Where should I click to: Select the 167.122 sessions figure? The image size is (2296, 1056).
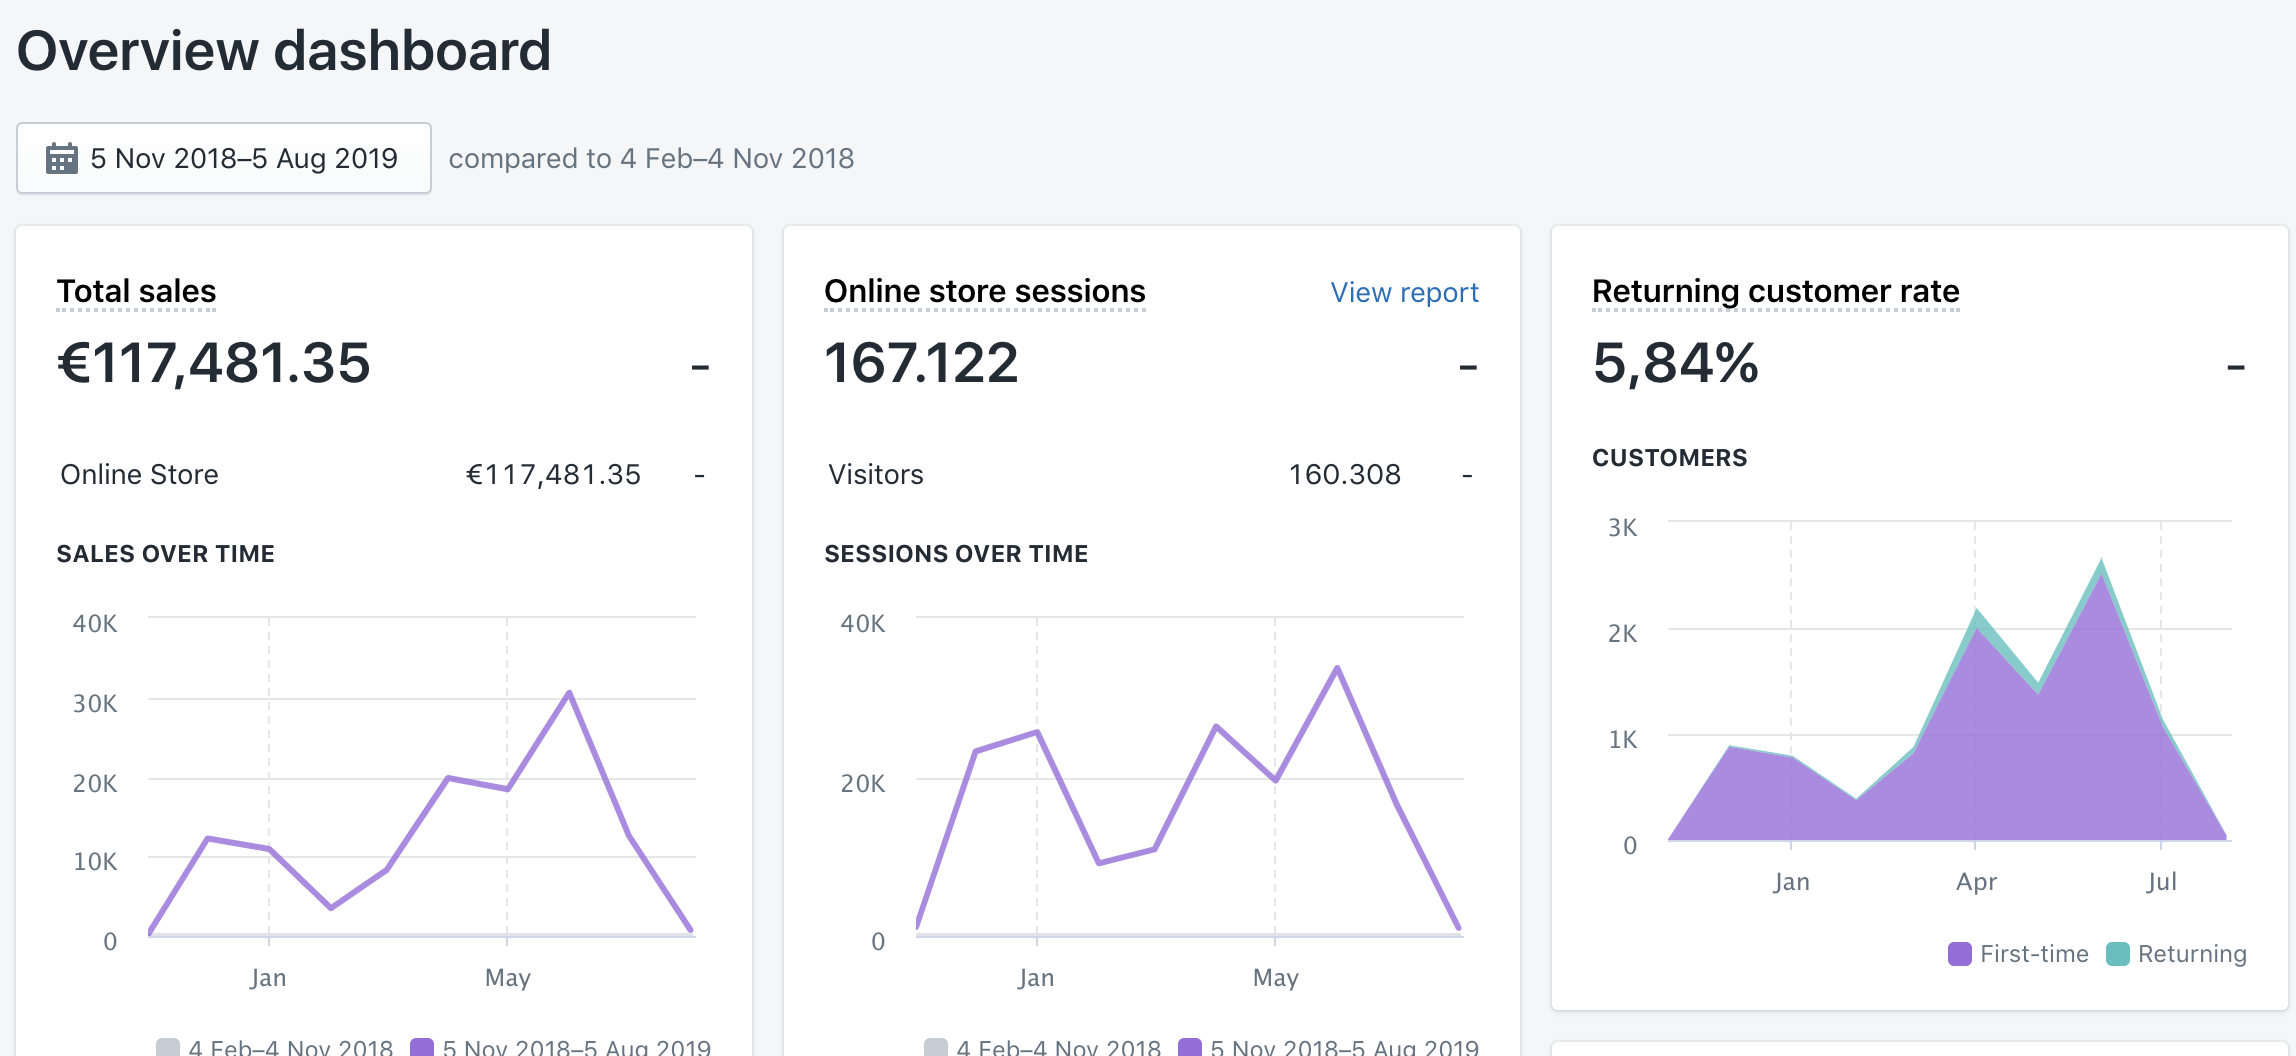pos(921,362)
